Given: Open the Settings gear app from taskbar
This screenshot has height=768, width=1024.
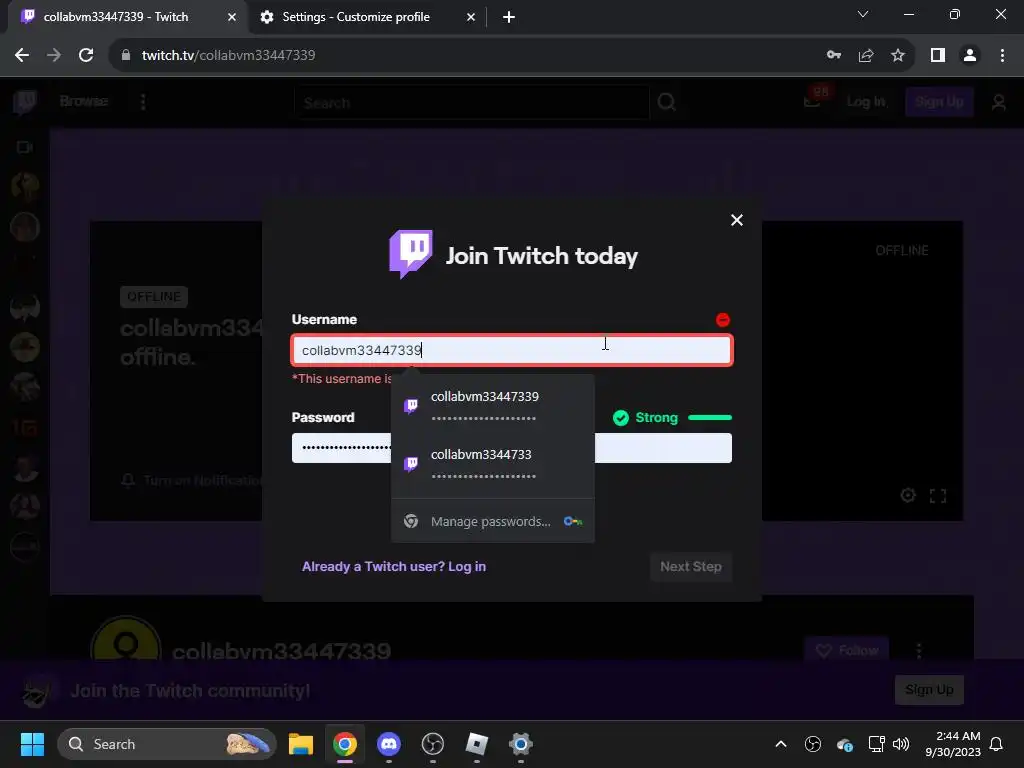Looking at the screenshot, I should pyautogui.click(x=520, y=744).
